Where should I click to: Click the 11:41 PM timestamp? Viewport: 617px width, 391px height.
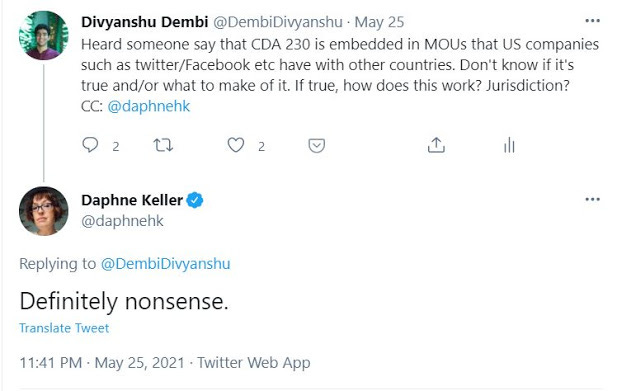[x=51, y=362]
